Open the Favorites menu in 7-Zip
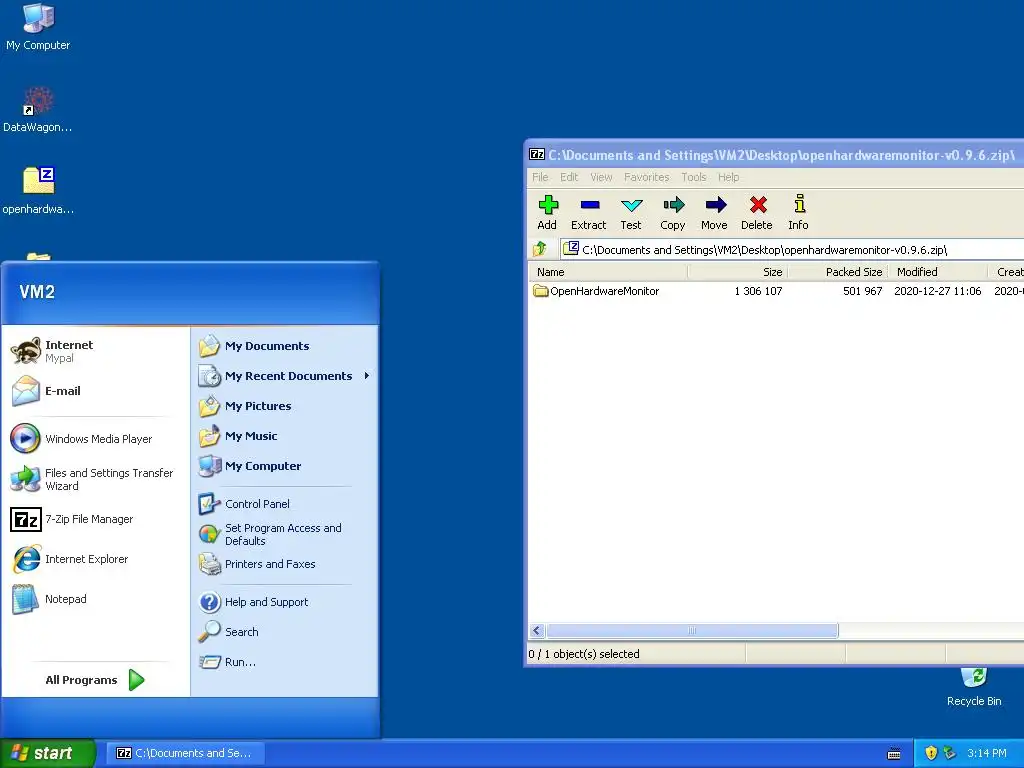This screenshot has height=768, width=1024. [x=647, y=177]
